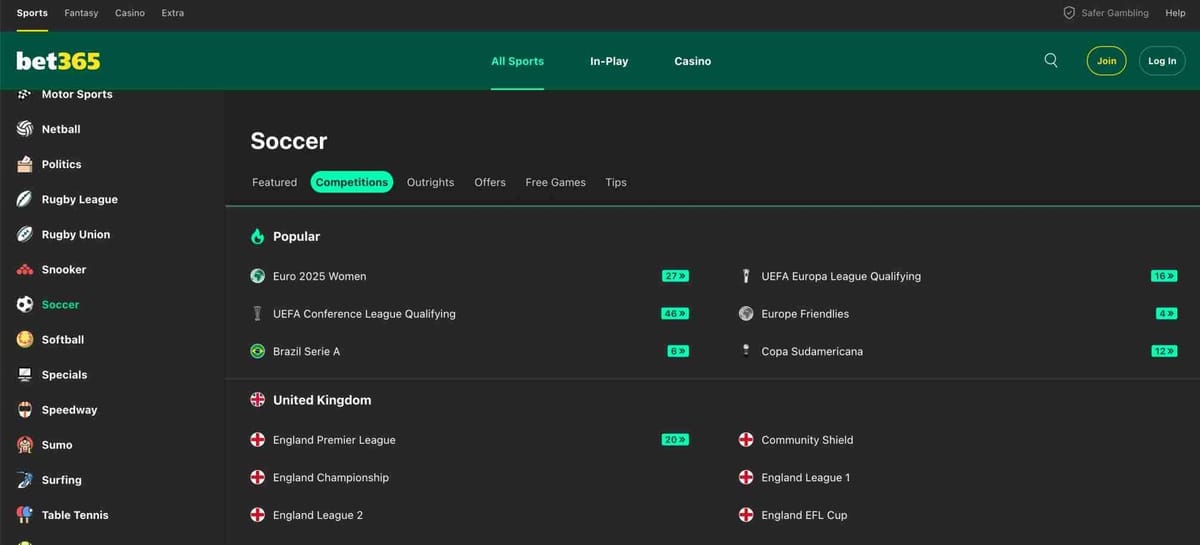
Task: Click the Log In button
Action: point(1162,61)
